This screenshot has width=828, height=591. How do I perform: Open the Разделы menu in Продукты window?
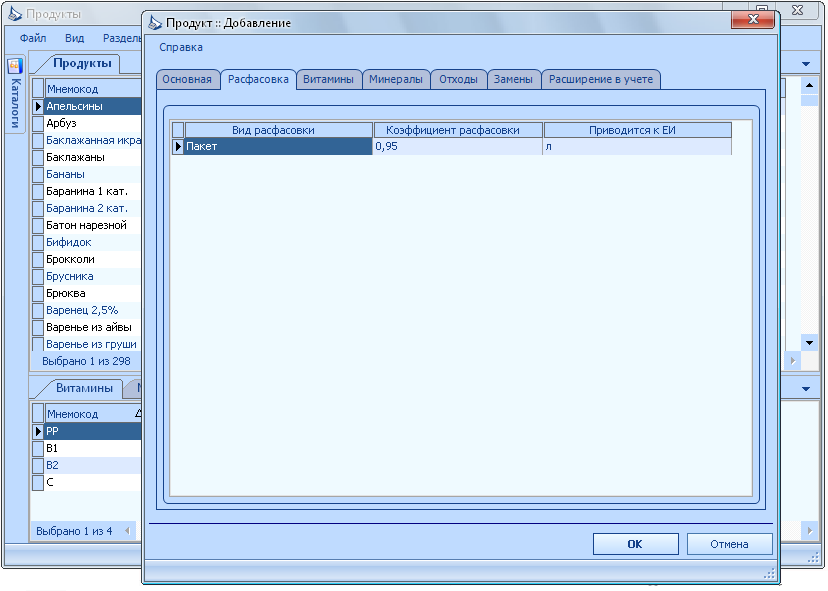tap(121, 38)
